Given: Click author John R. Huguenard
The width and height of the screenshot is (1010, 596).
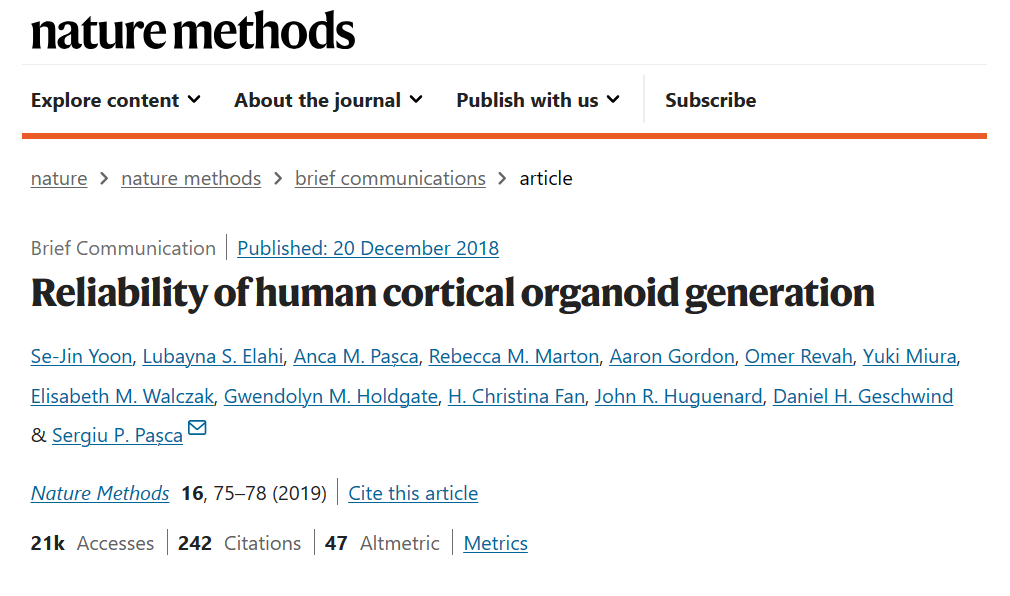Looking at the screenshot, I should 678,396.
